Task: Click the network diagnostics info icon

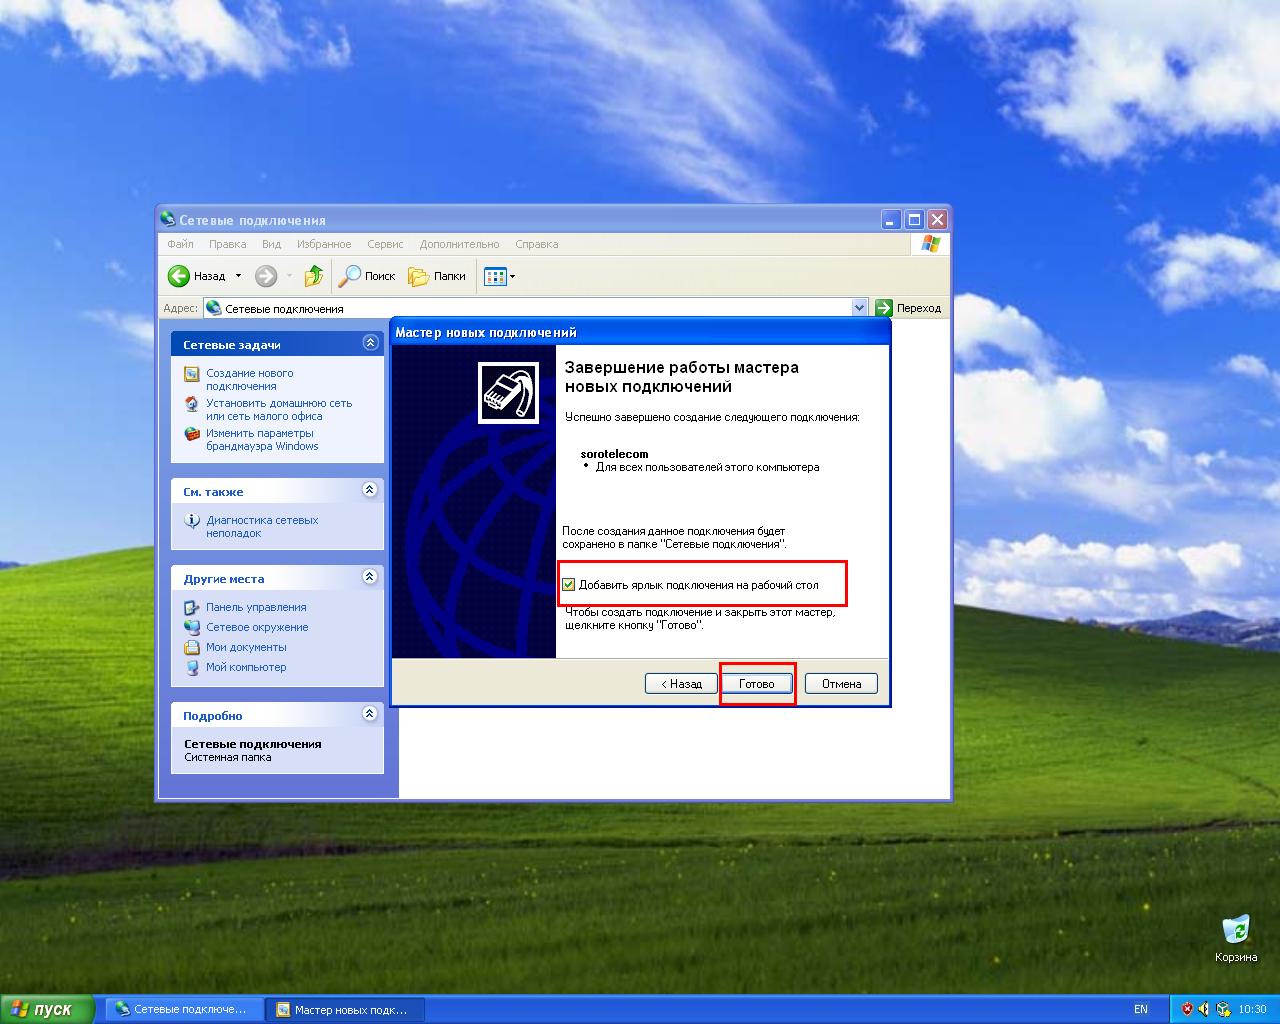Action: point(192,521)
